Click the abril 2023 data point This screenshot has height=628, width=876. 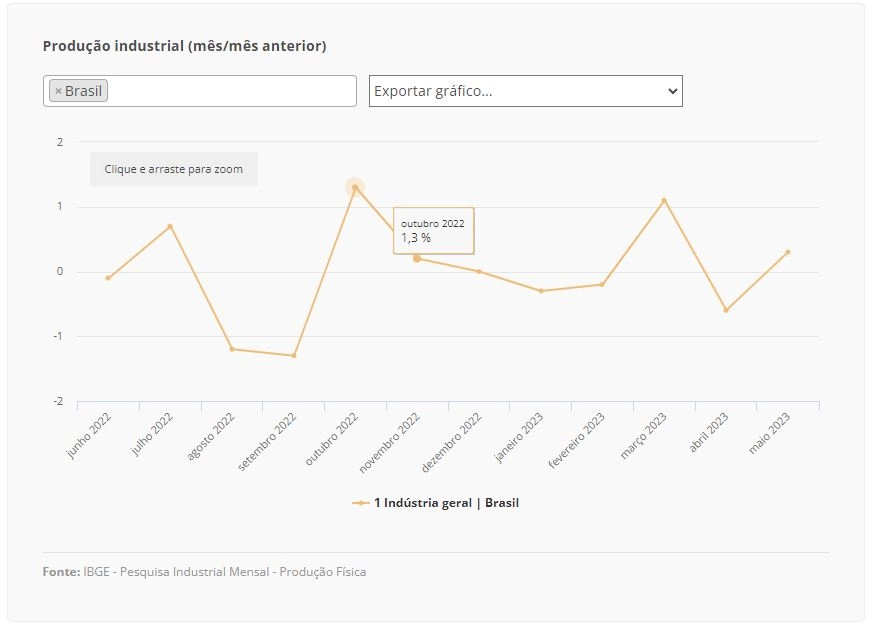tap(726, 310)
